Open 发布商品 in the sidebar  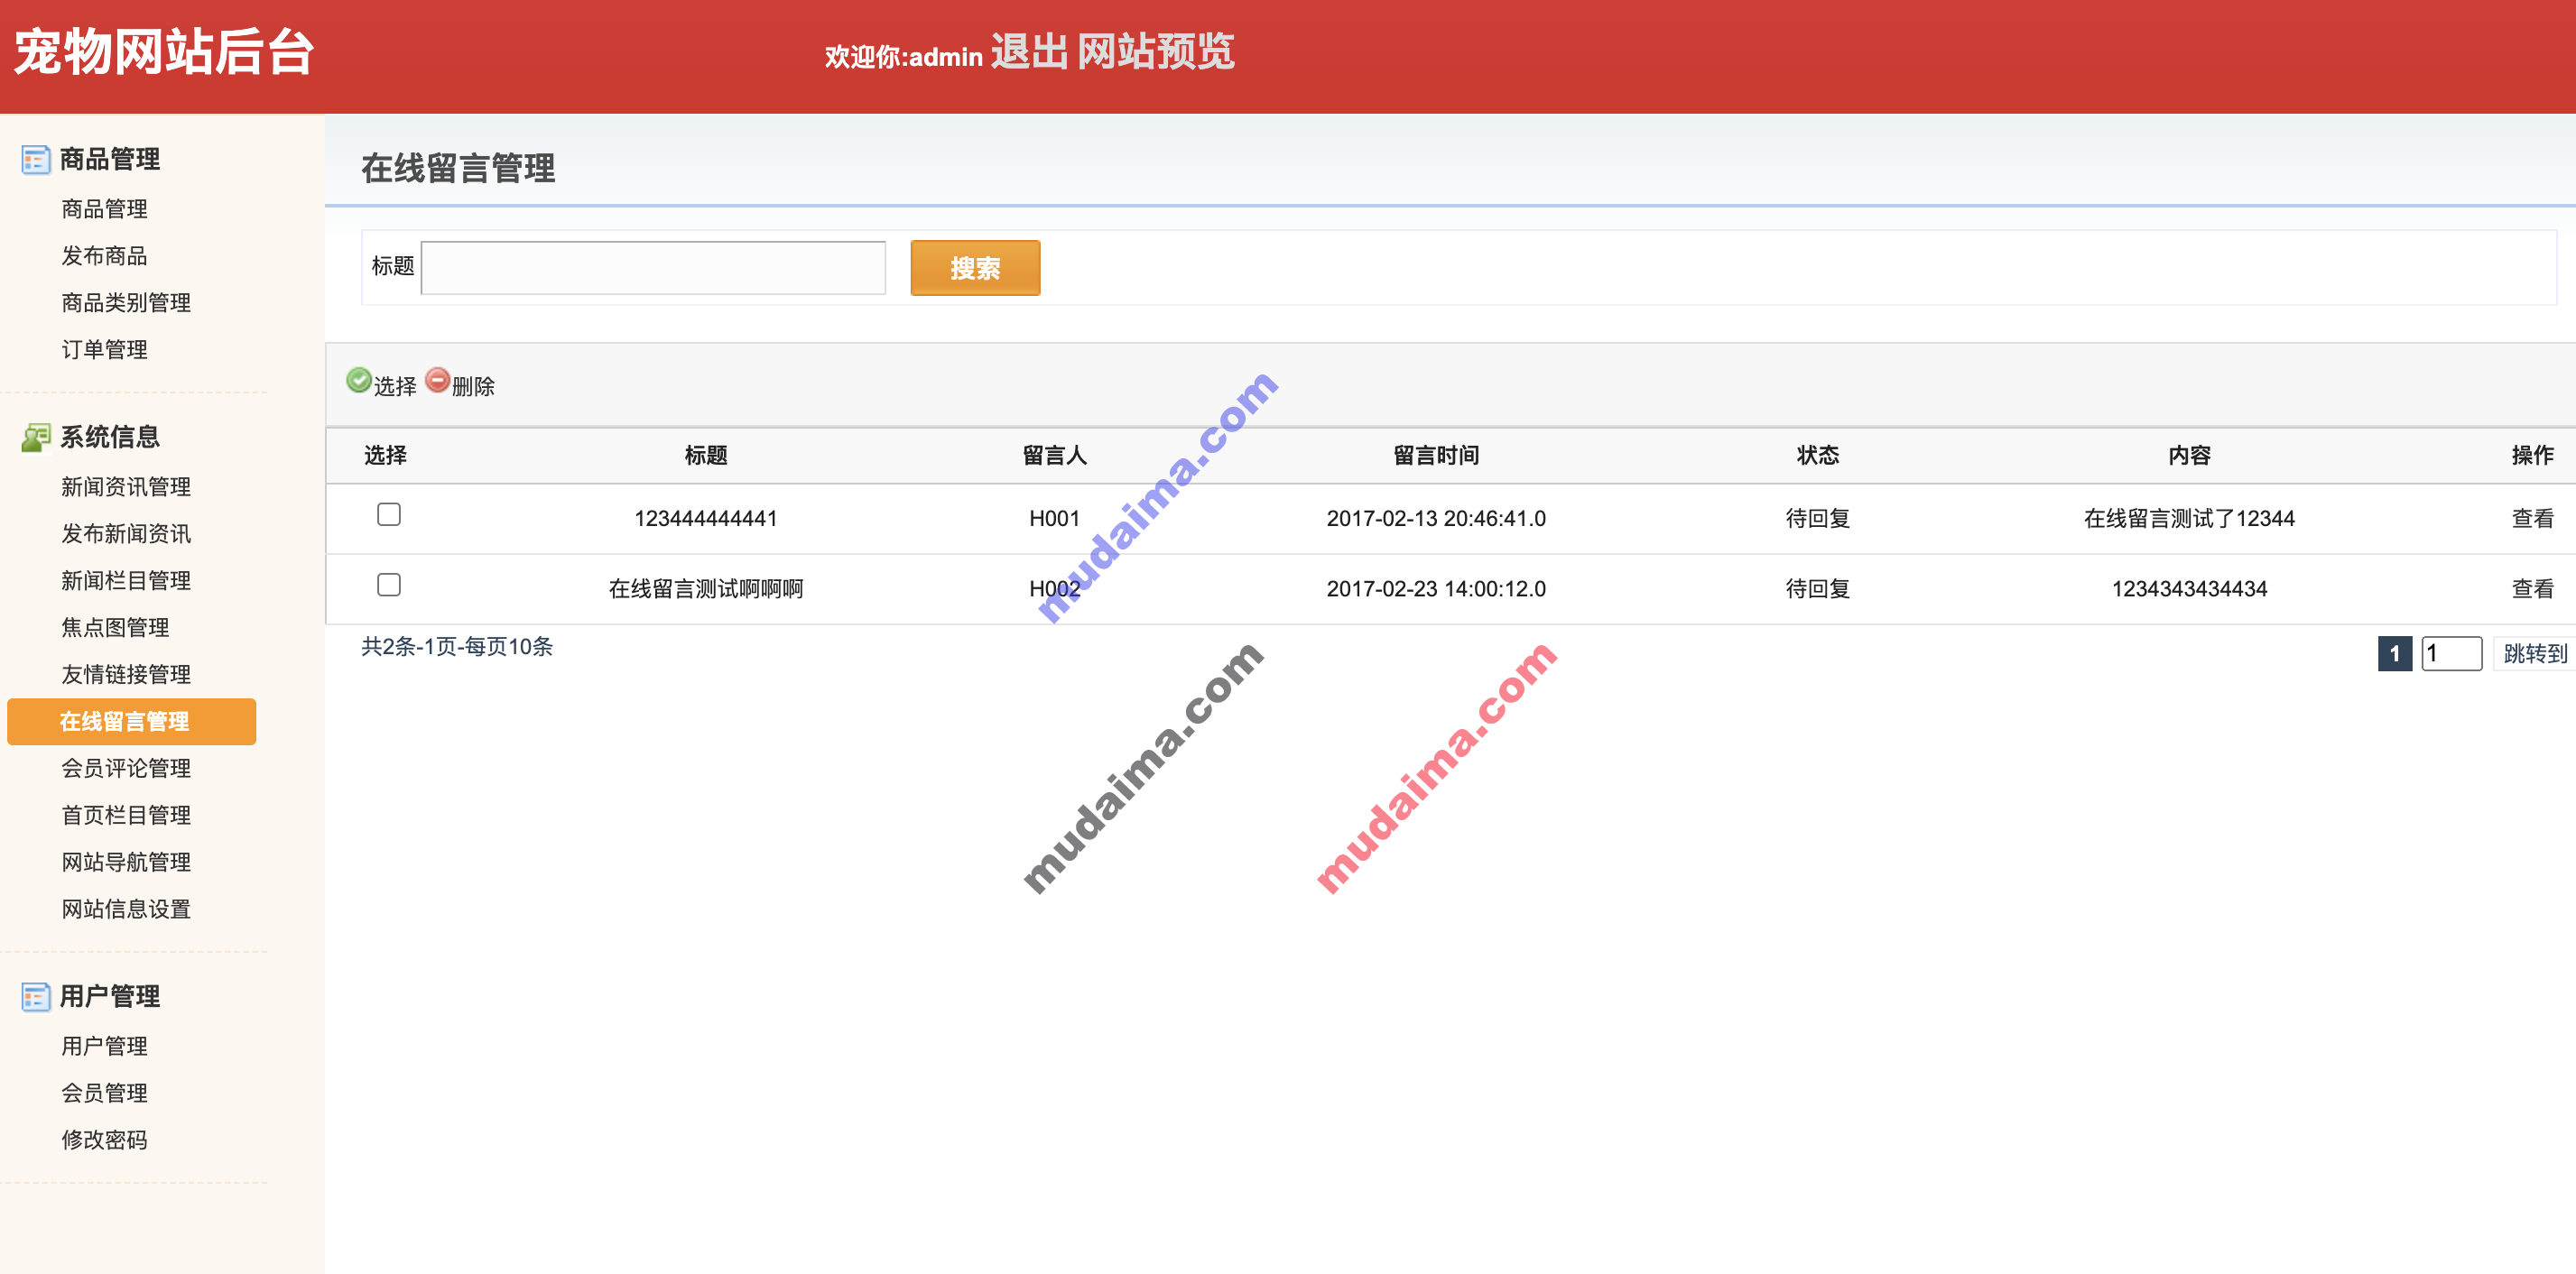(104, 255)
